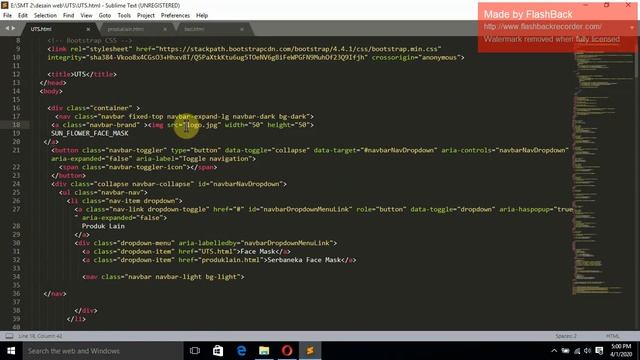Click the Produk Lain text on line 28
The width and height of the screenshot is (640, 360).
(x=103, y=226)
